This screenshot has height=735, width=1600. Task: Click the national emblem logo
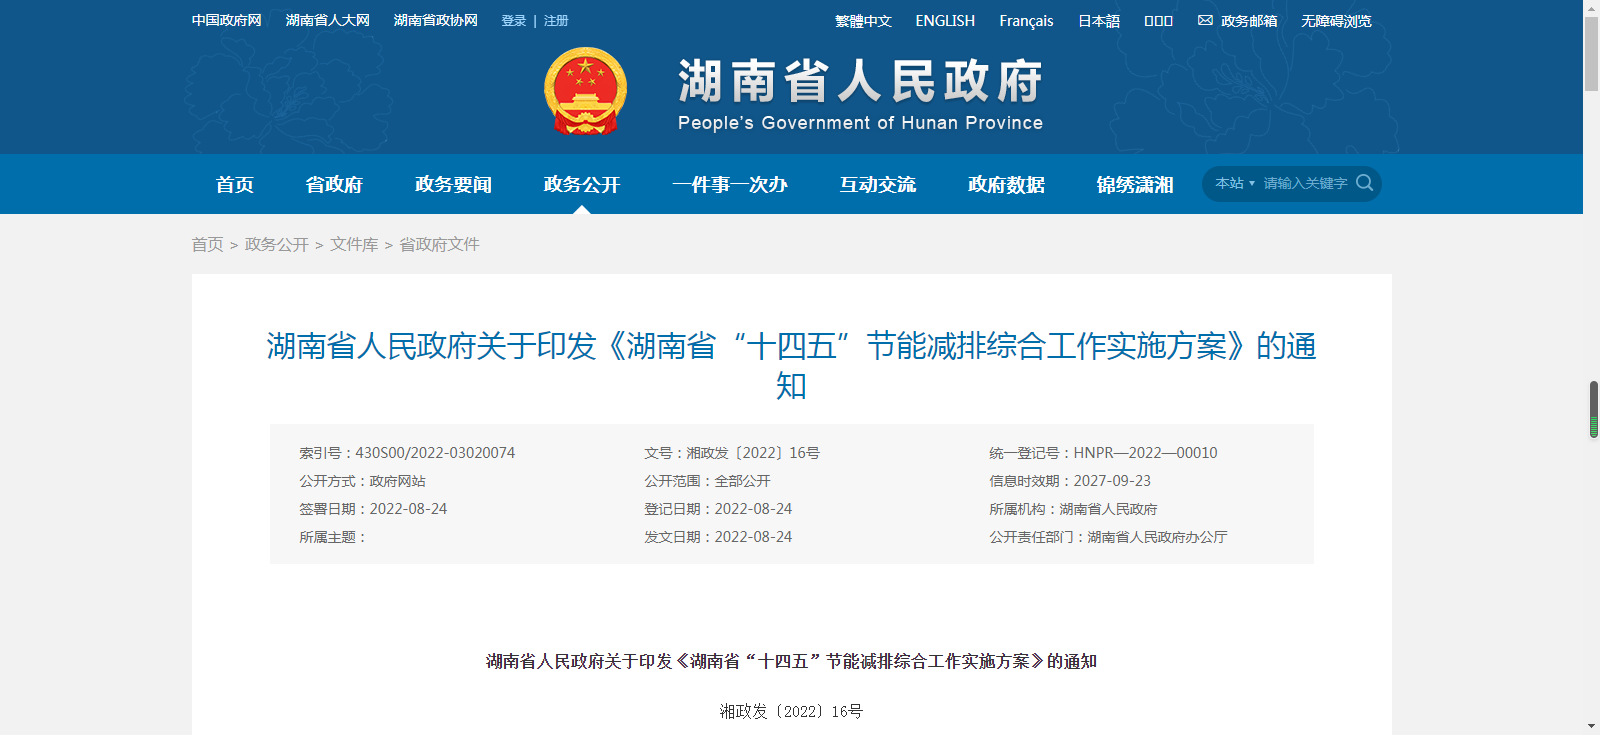(x=585, y=91)
